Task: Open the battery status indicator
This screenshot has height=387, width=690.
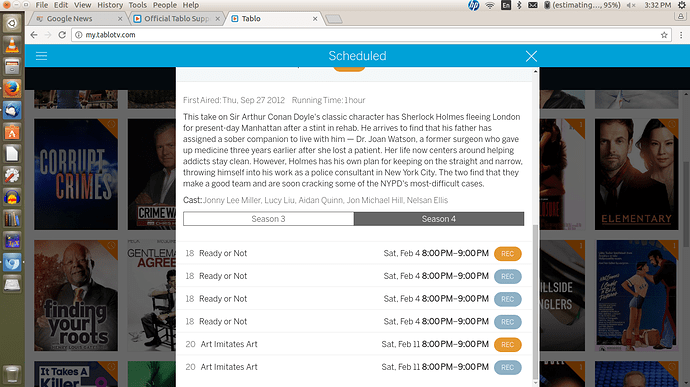Action: pos(582,5)
